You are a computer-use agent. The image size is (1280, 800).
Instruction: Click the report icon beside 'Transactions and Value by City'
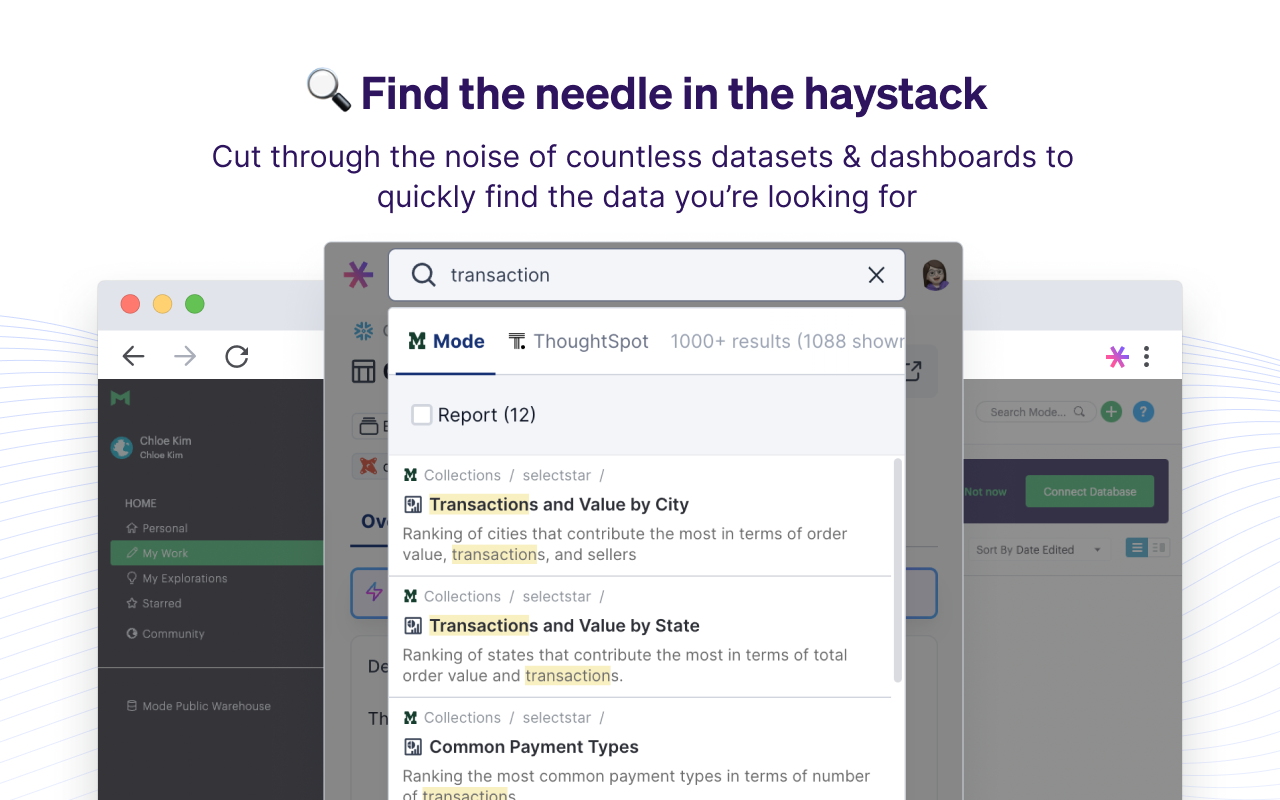(x=413, y=505)
